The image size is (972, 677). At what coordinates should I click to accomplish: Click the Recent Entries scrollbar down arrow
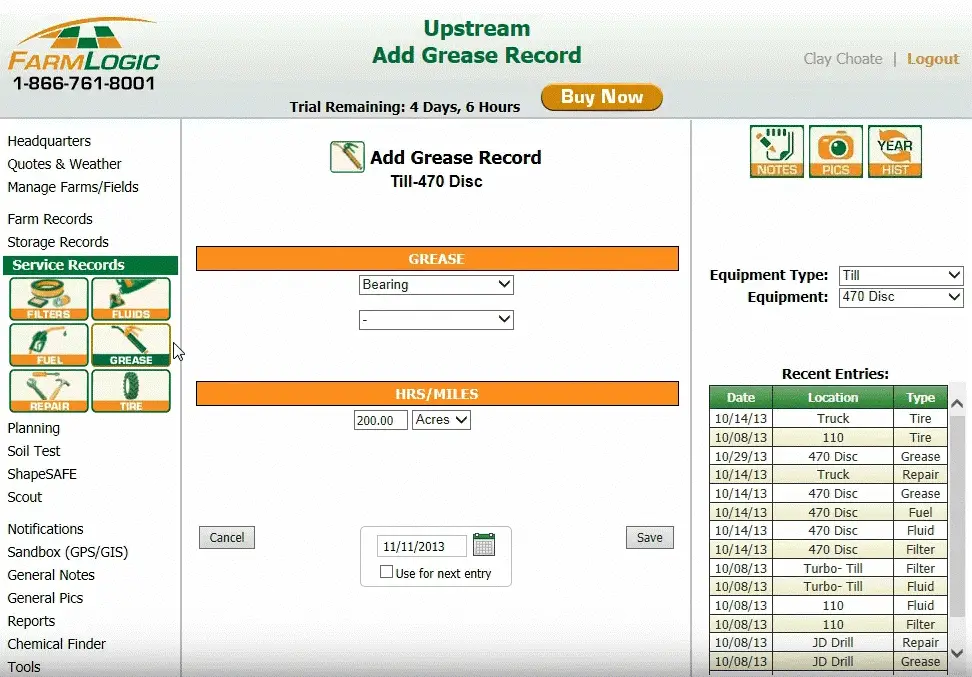point(957,653)
